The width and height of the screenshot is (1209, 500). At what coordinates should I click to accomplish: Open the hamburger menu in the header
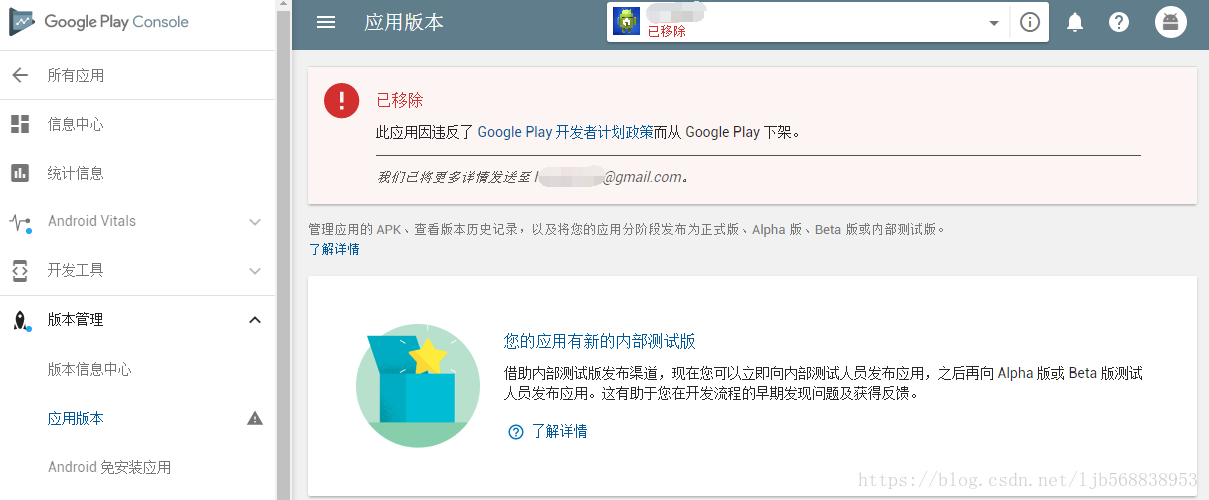(x=326, y=22)
